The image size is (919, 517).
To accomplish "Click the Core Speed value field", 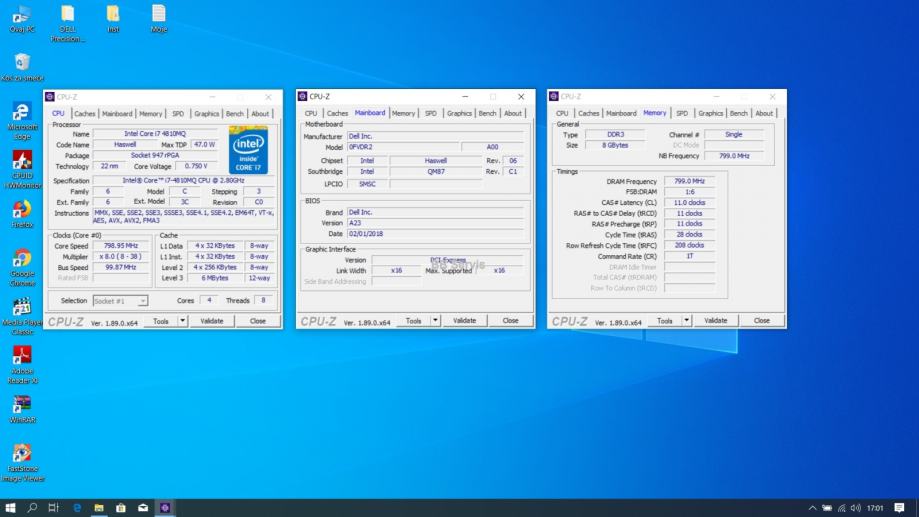I will (119, 245).
